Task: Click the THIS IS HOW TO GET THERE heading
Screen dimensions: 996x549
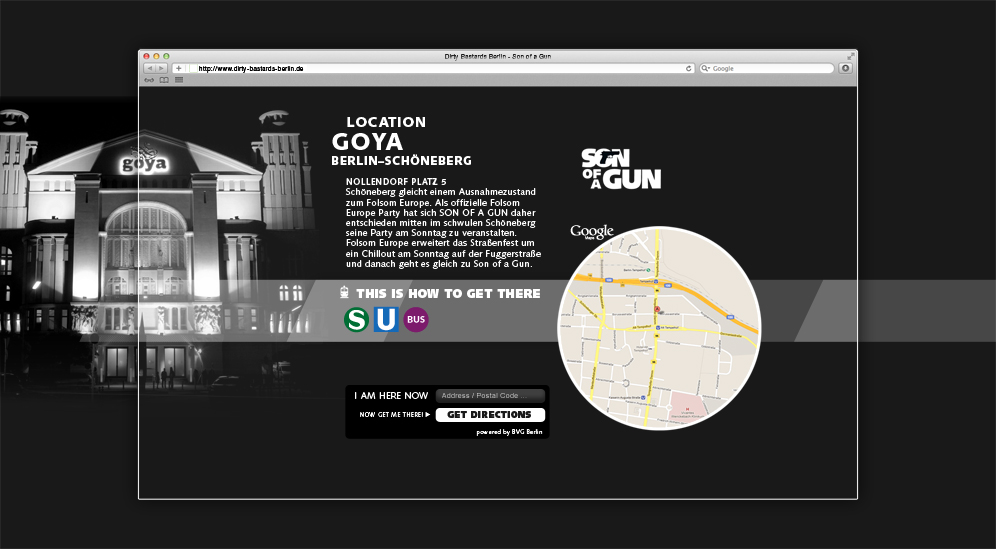Action: click(x=448, y=294)
